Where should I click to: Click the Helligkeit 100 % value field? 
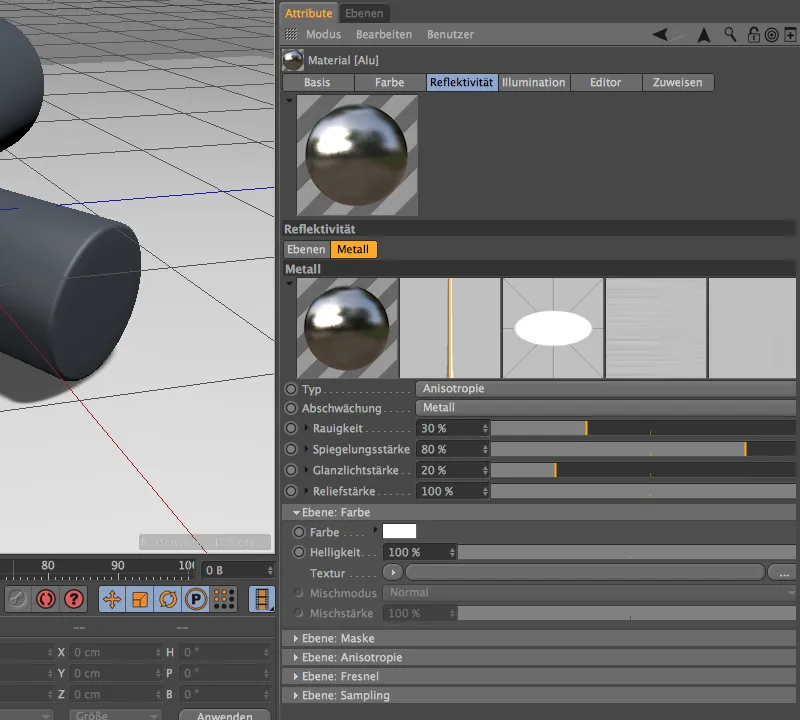tap(420, 552)
